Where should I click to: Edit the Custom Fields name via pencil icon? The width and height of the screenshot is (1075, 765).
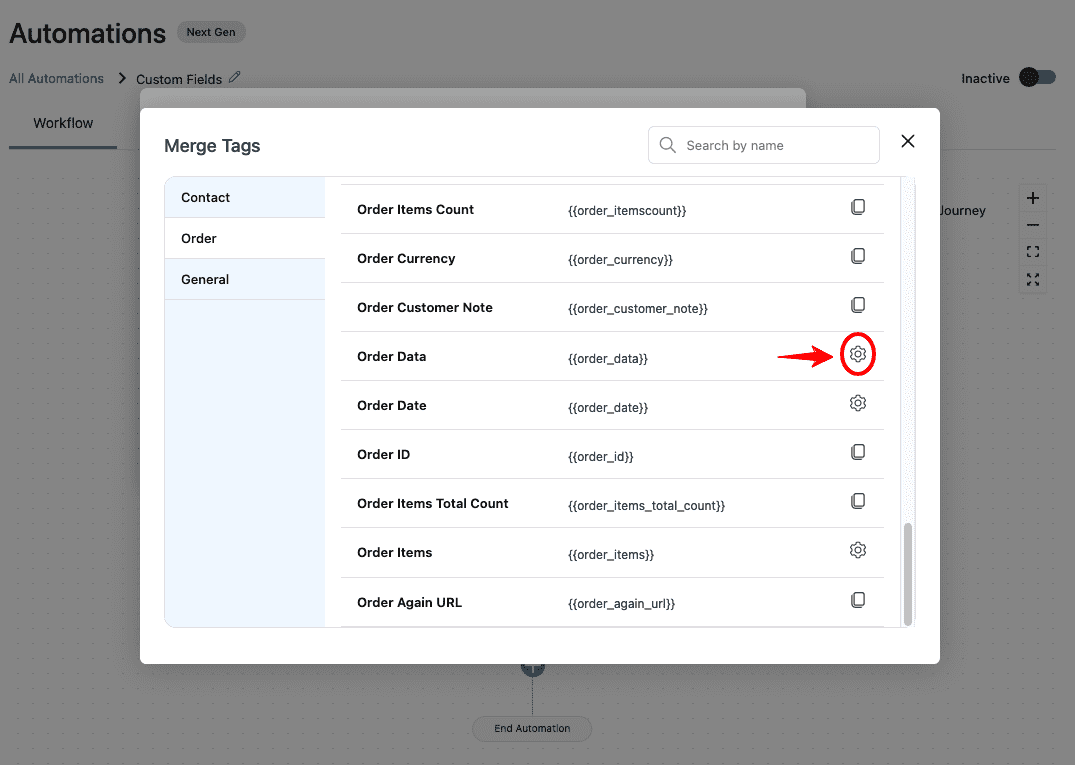tap(236, 77)
